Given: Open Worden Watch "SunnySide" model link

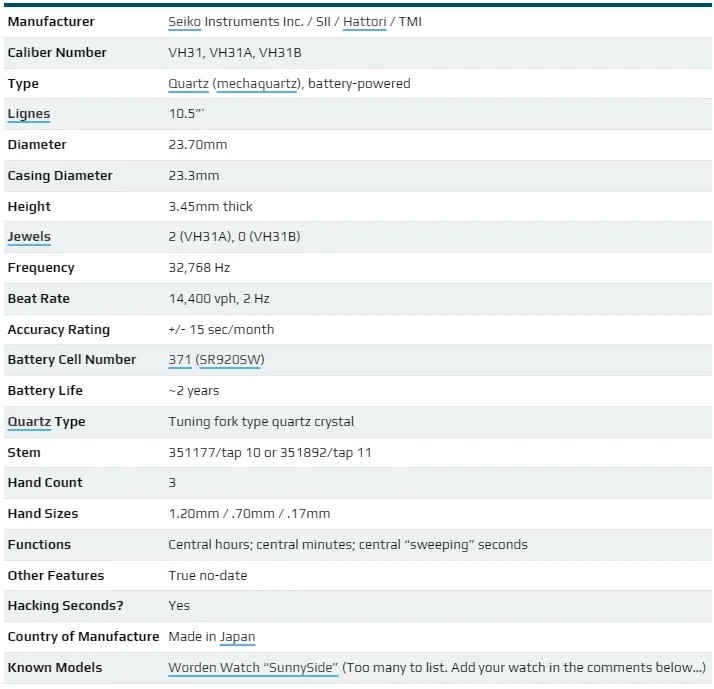Looking at the screenshot, I should click(253, 668).
